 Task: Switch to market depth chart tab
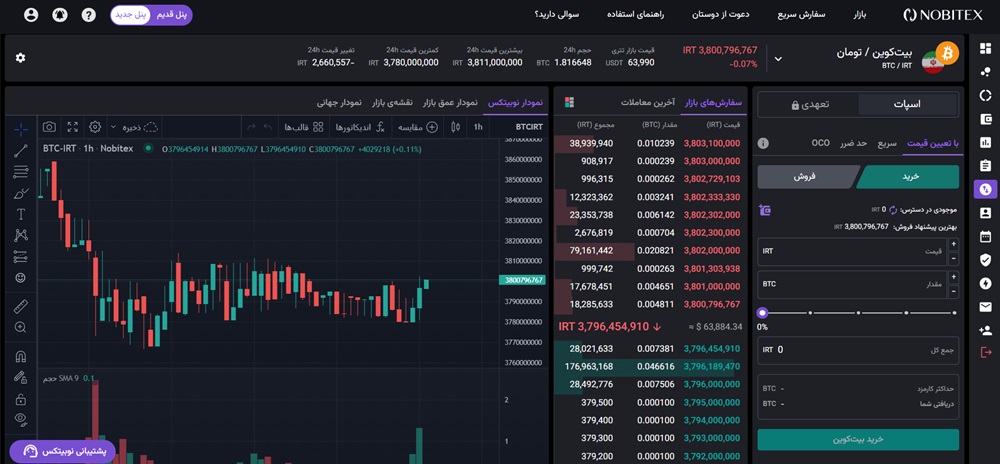[450, 103]
